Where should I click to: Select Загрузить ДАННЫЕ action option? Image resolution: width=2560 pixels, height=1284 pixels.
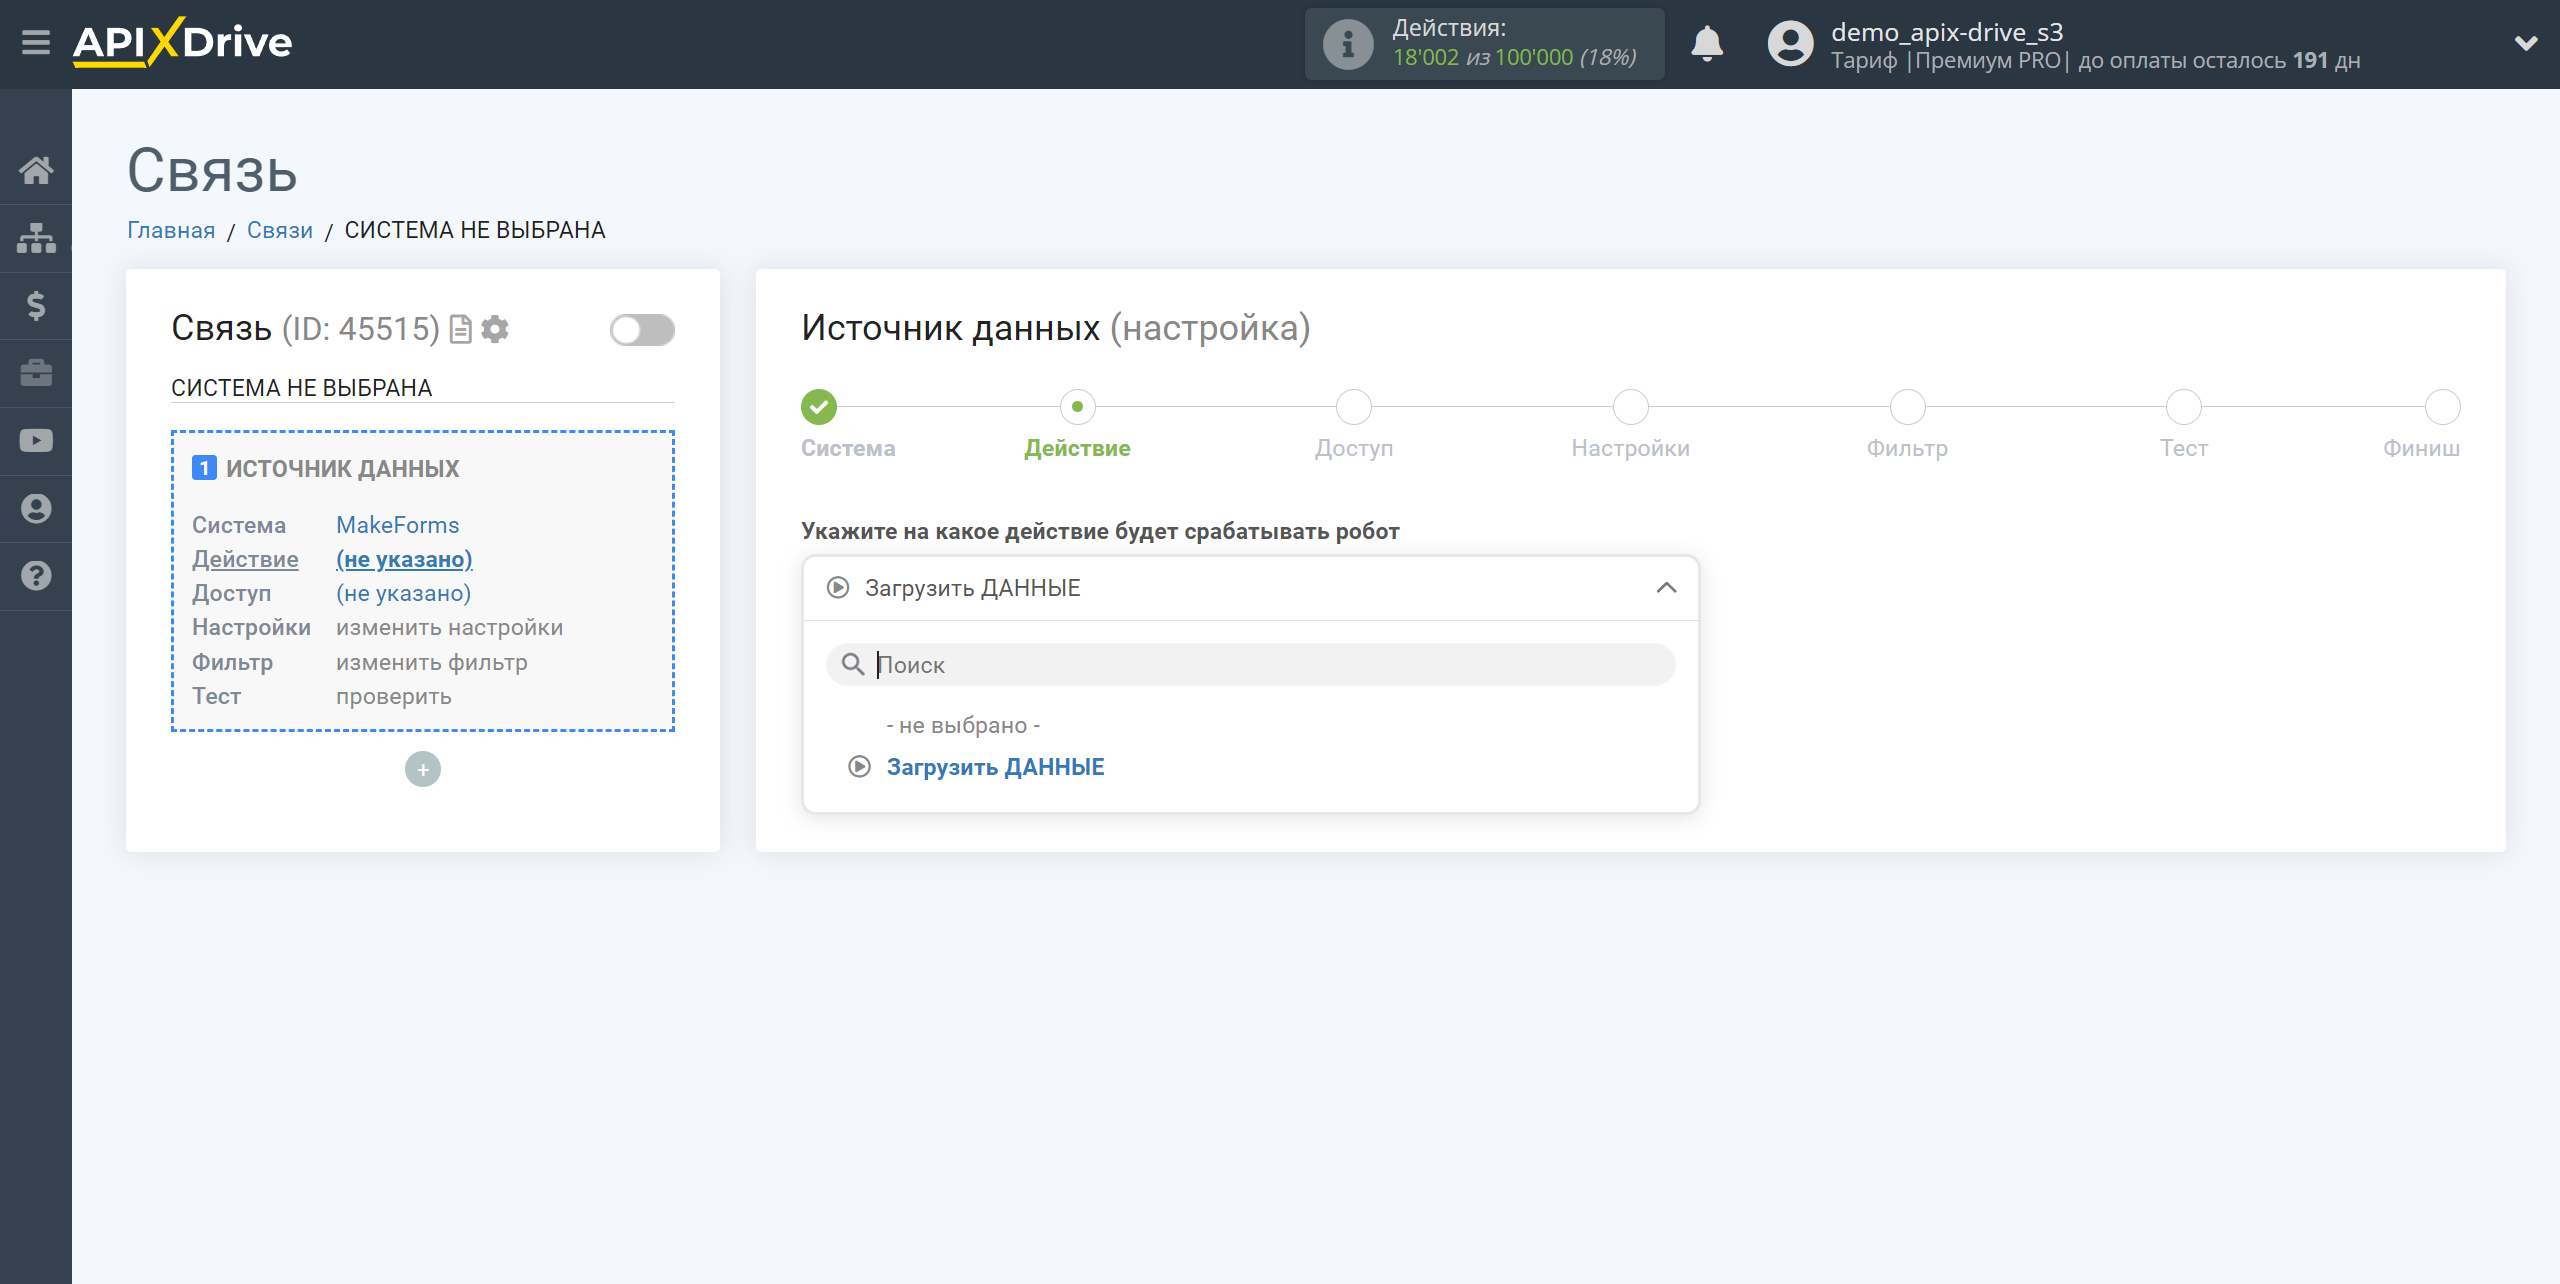click(997, 766)
